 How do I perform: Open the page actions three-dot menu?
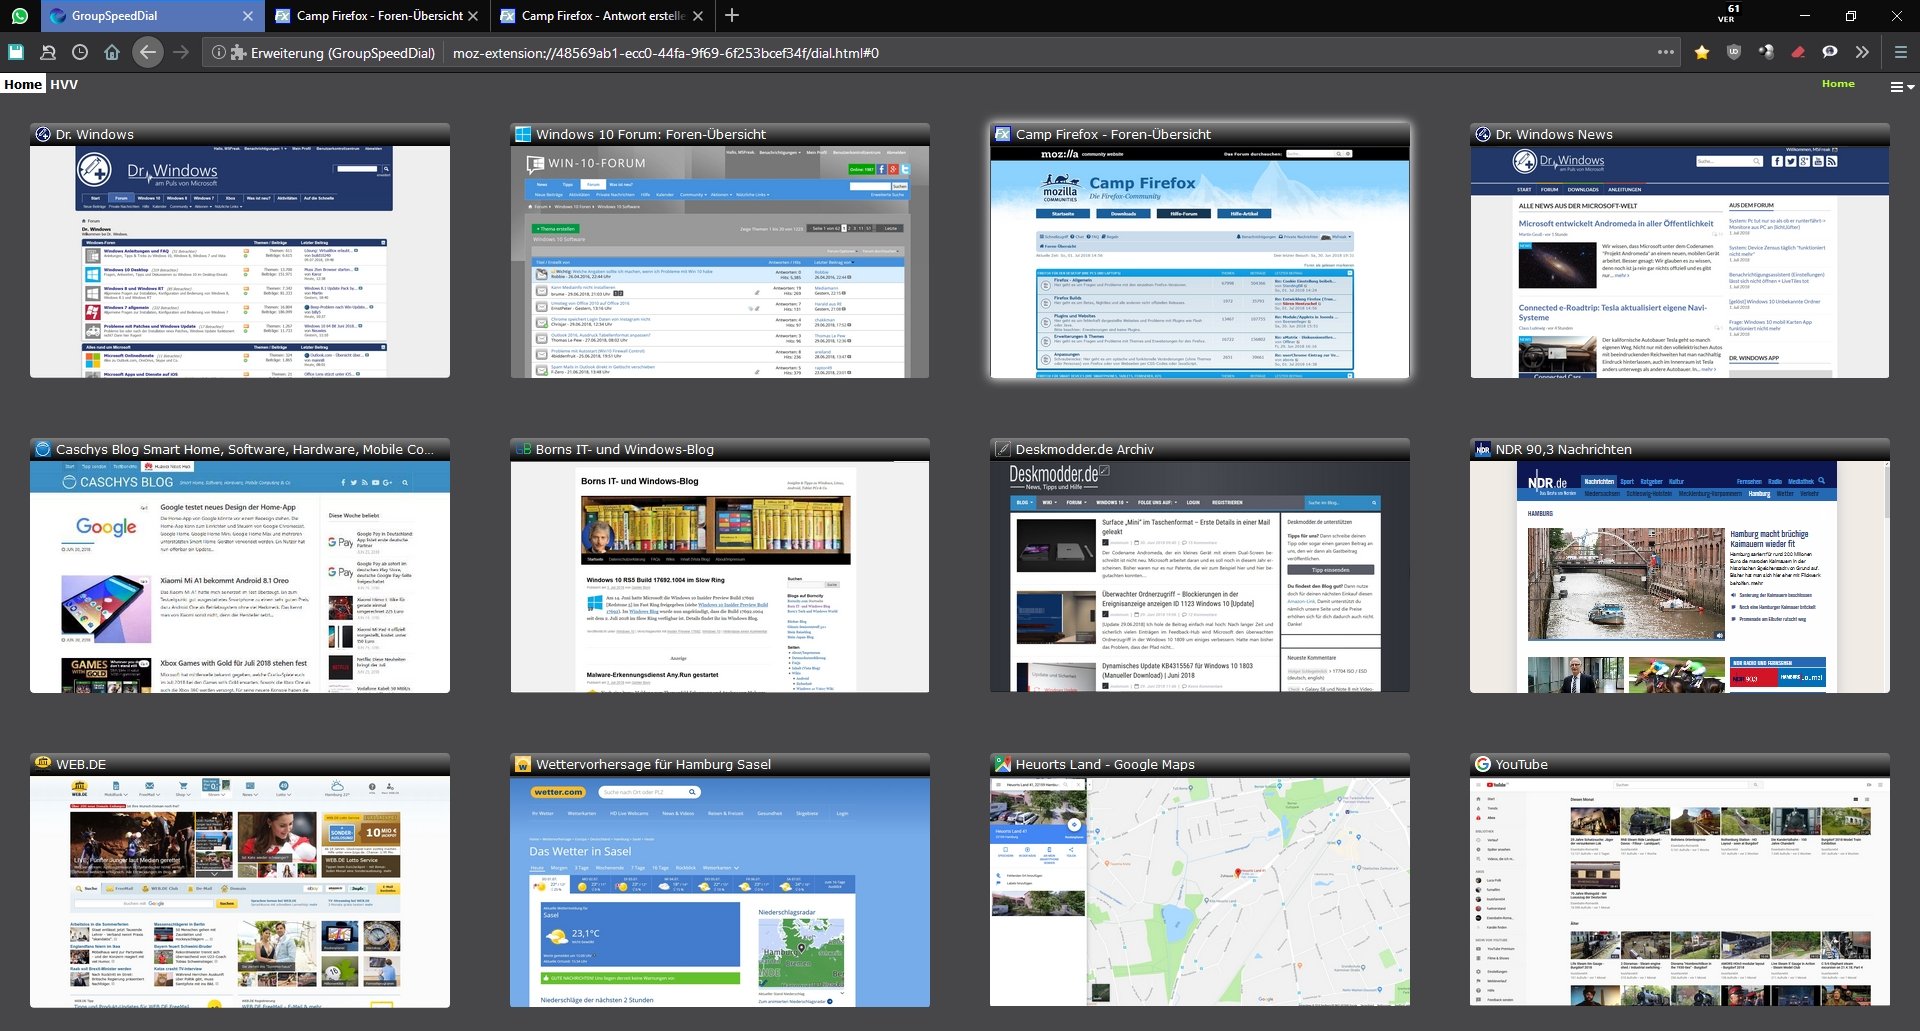coord(1665,52)
